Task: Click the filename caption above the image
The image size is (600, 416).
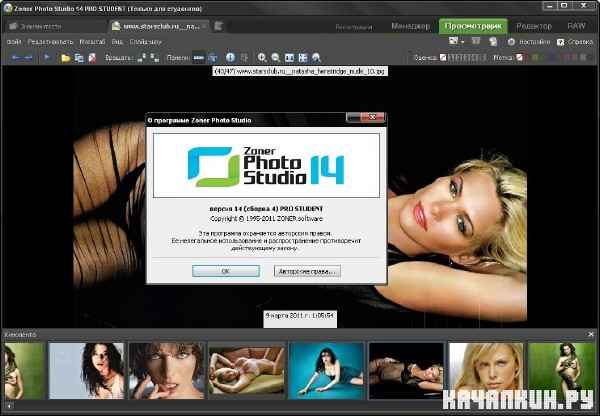Action: click(x=300, y=71)
